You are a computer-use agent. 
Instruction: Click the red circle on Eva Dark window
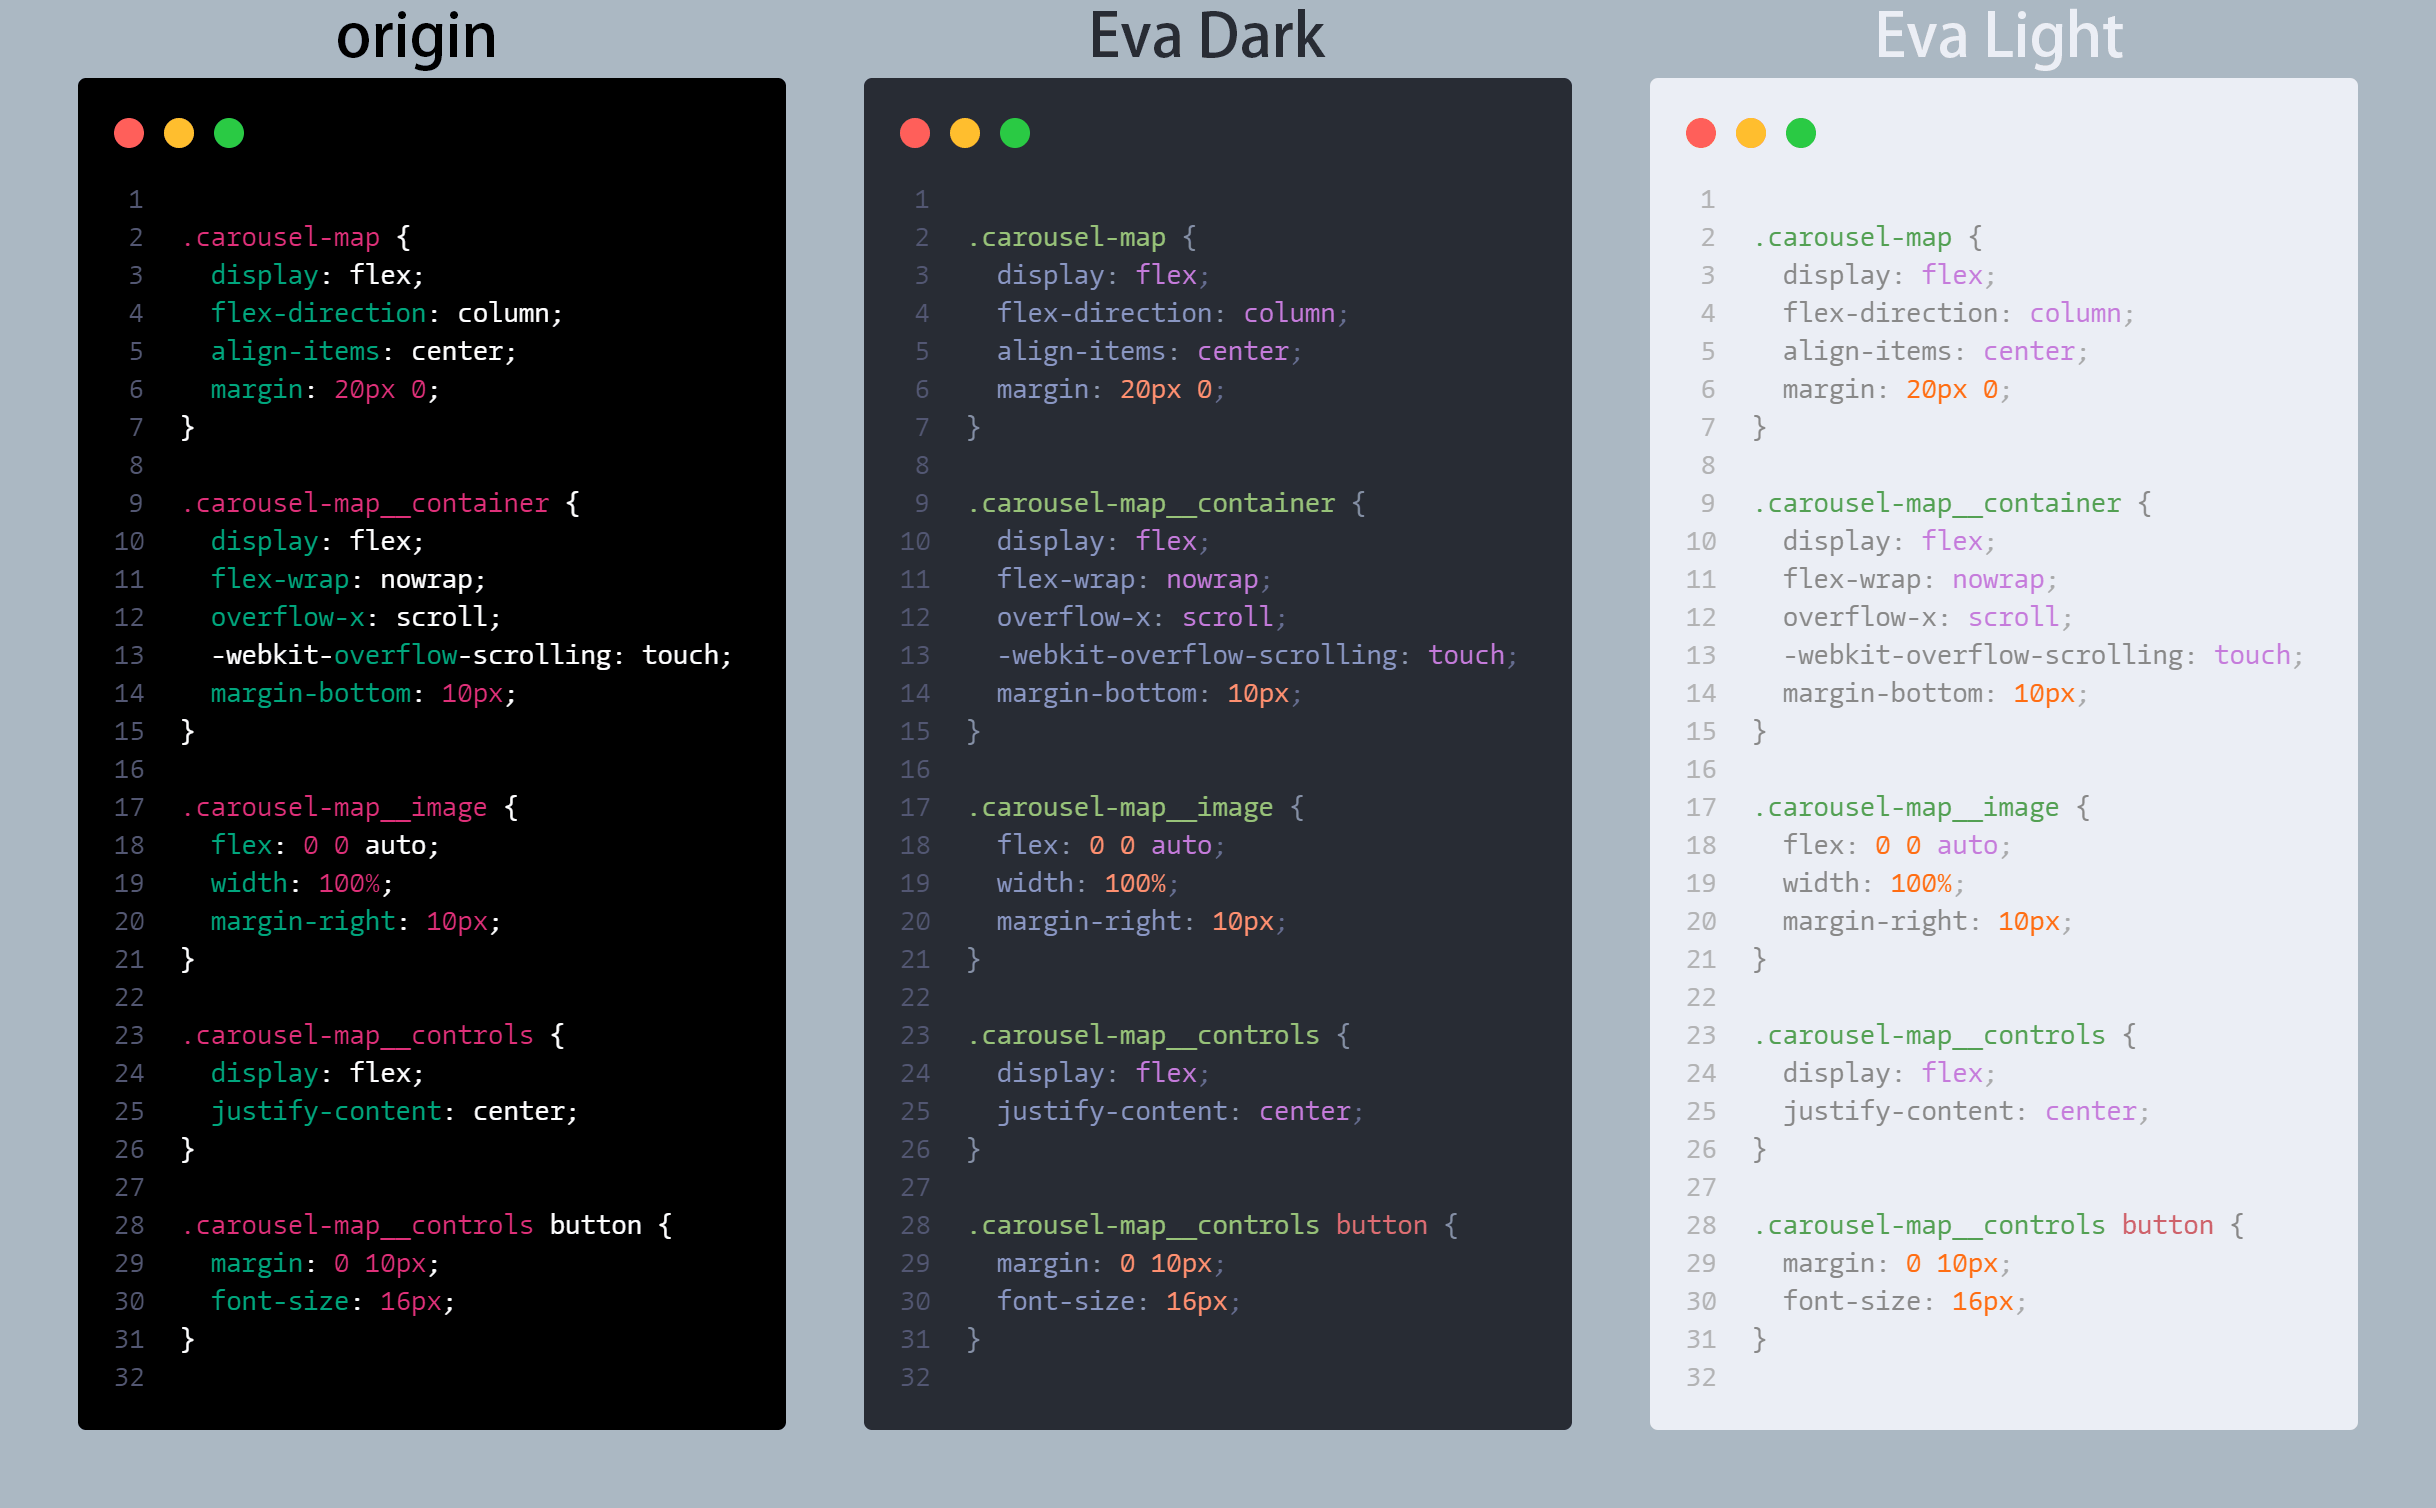pyautogui.click(x=915, y=132)
